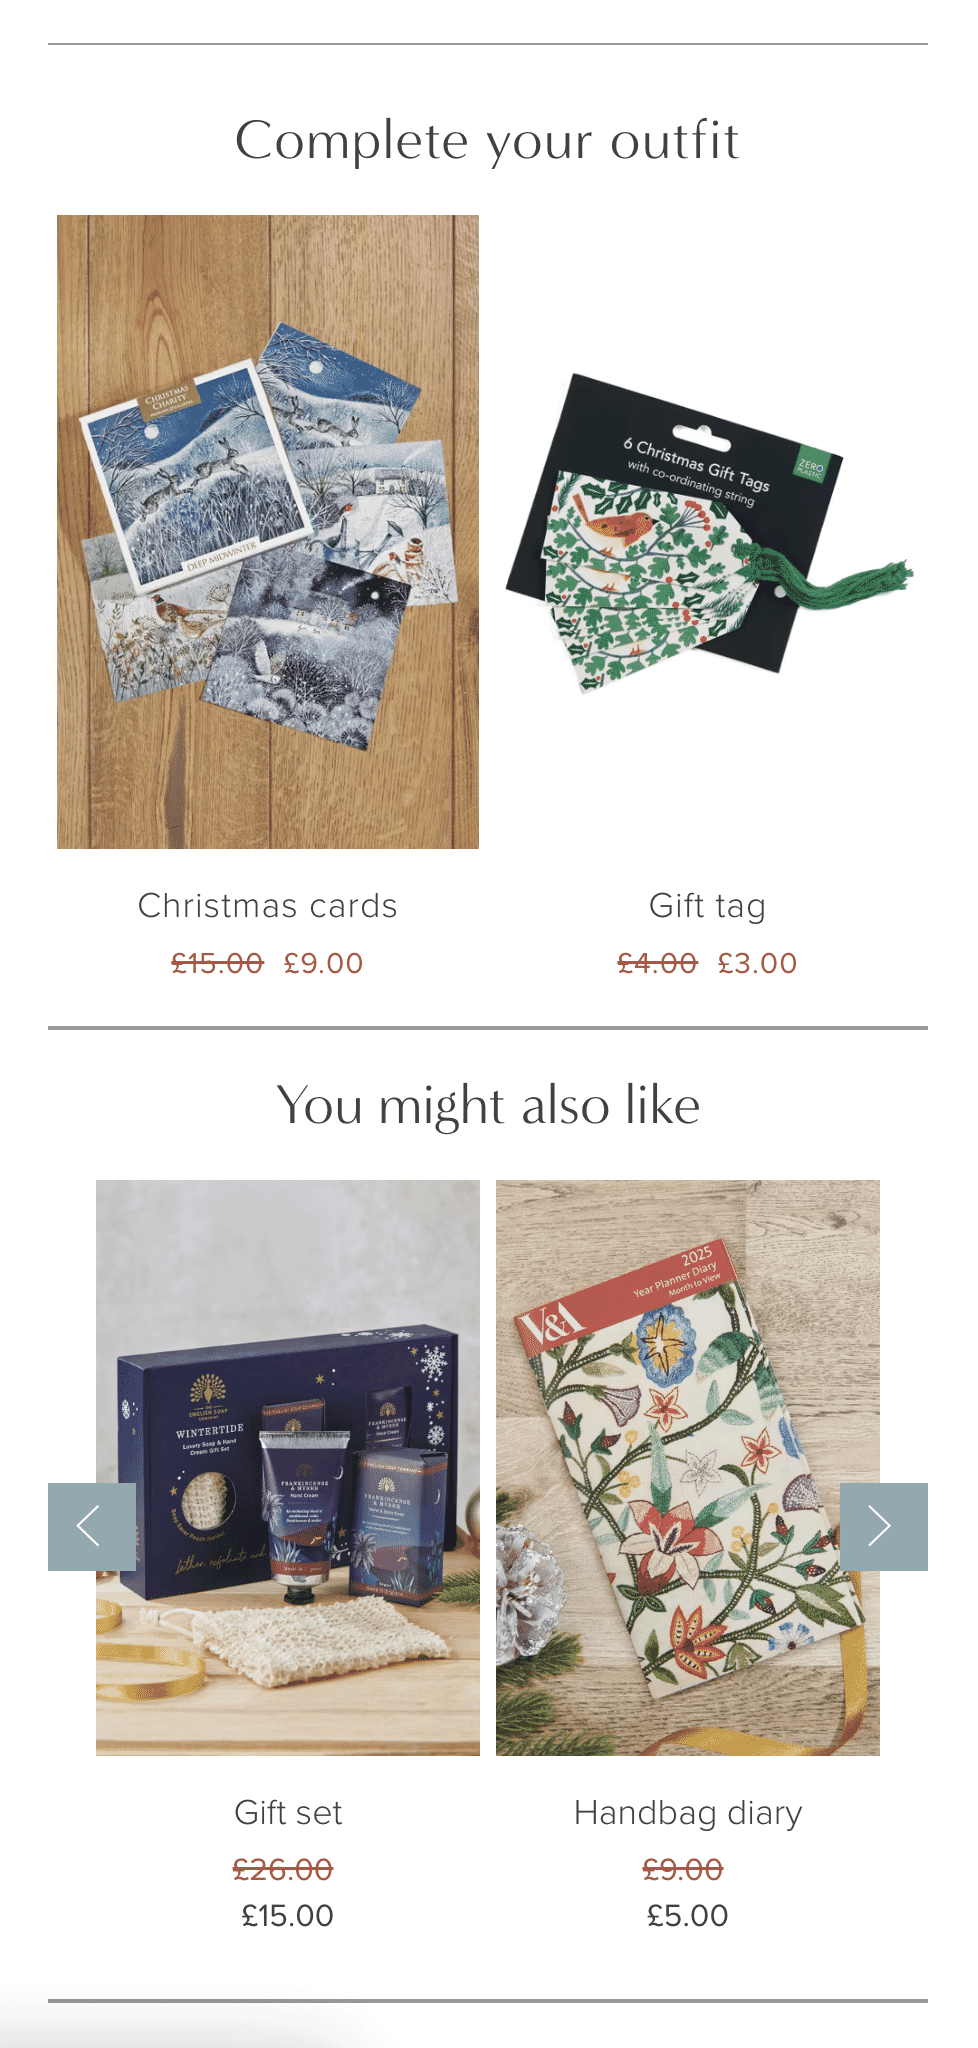
Task: Advance the carousel with the next arrow
Action: [x=884, y=1526]
